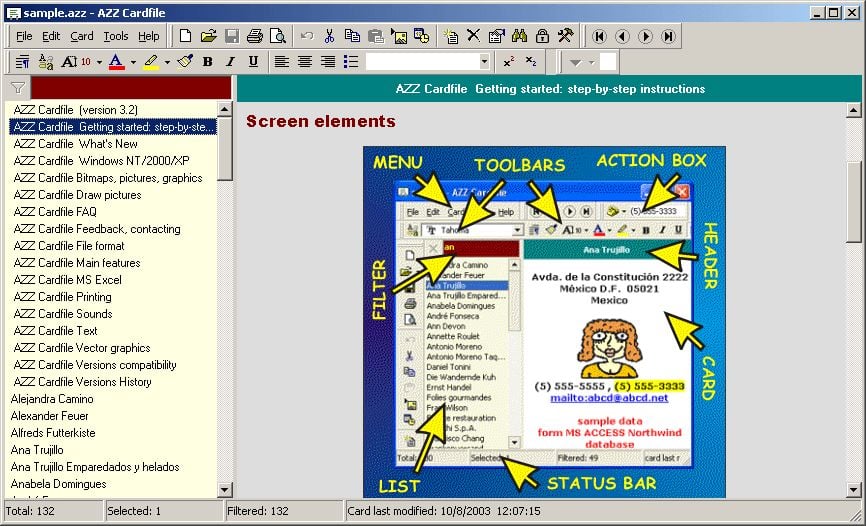Jump to the first card
This screenshot has width=866, height=526.
point(599,36)
